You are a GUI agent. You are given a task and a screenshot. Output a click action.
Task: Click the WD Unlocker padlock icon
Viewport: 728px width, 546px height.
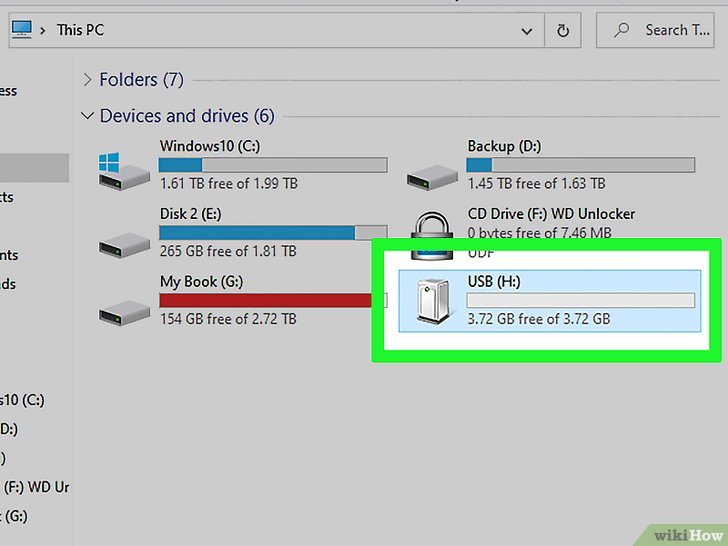tap(432, 235)
